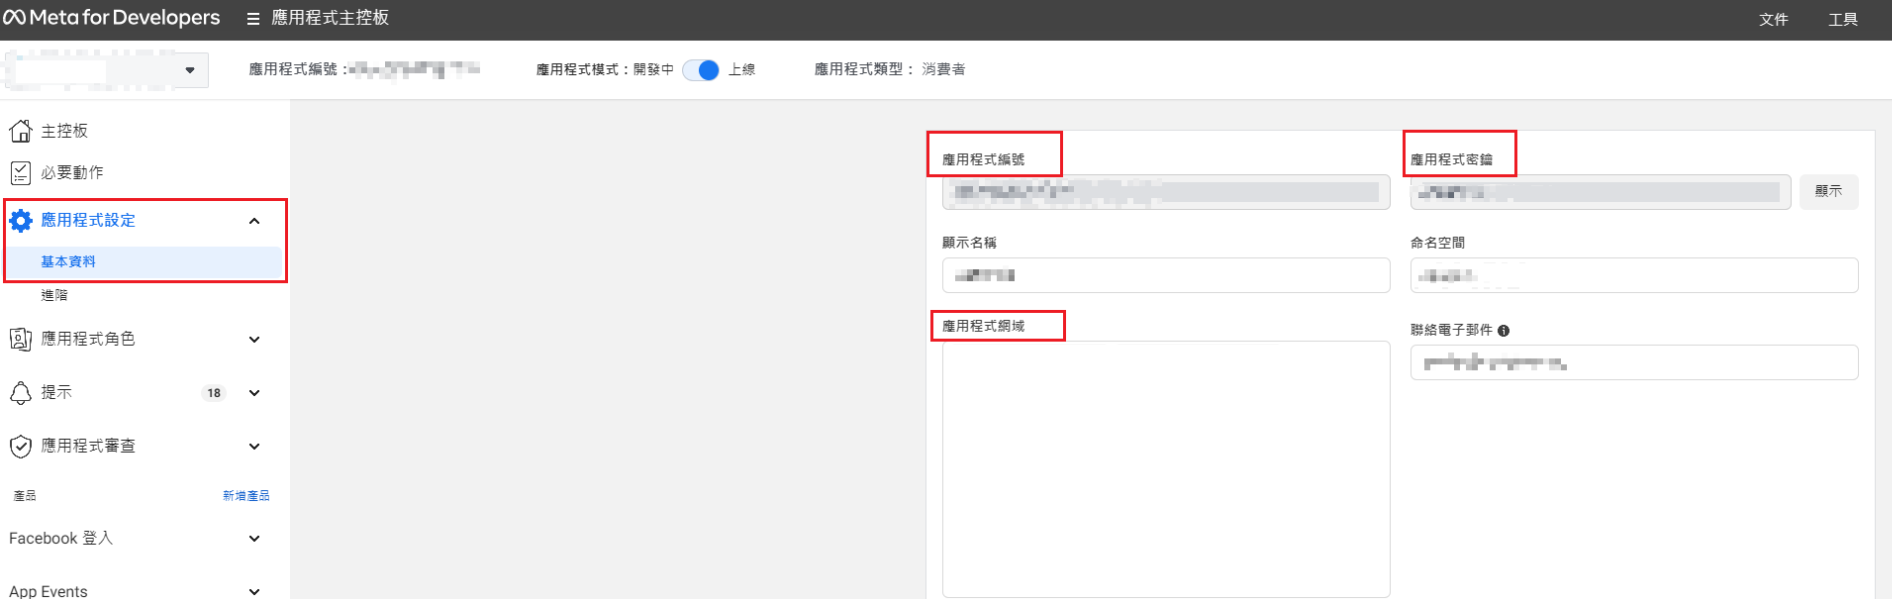The width and height of the screenshot is (1892, 599).
Task: Click the 應用程式角色 person icon
Action: pos(20,339)
